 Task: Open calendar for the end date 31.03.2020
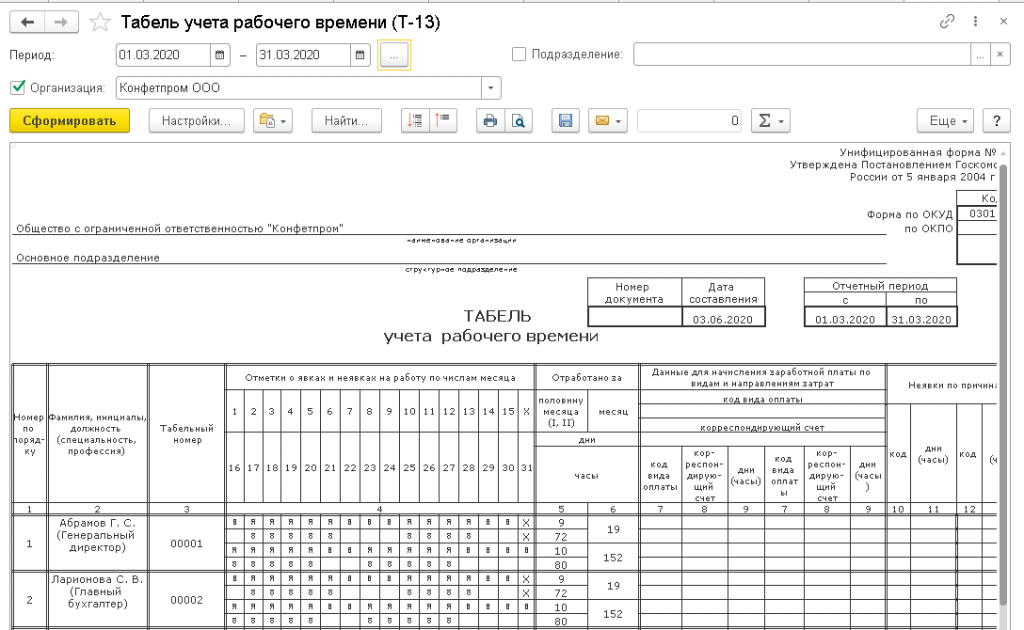pos(360,55)
